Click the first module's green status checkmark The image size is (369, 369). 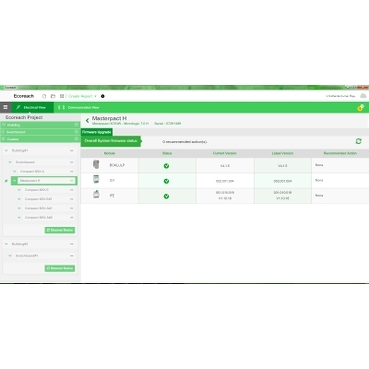pos(166,166)
